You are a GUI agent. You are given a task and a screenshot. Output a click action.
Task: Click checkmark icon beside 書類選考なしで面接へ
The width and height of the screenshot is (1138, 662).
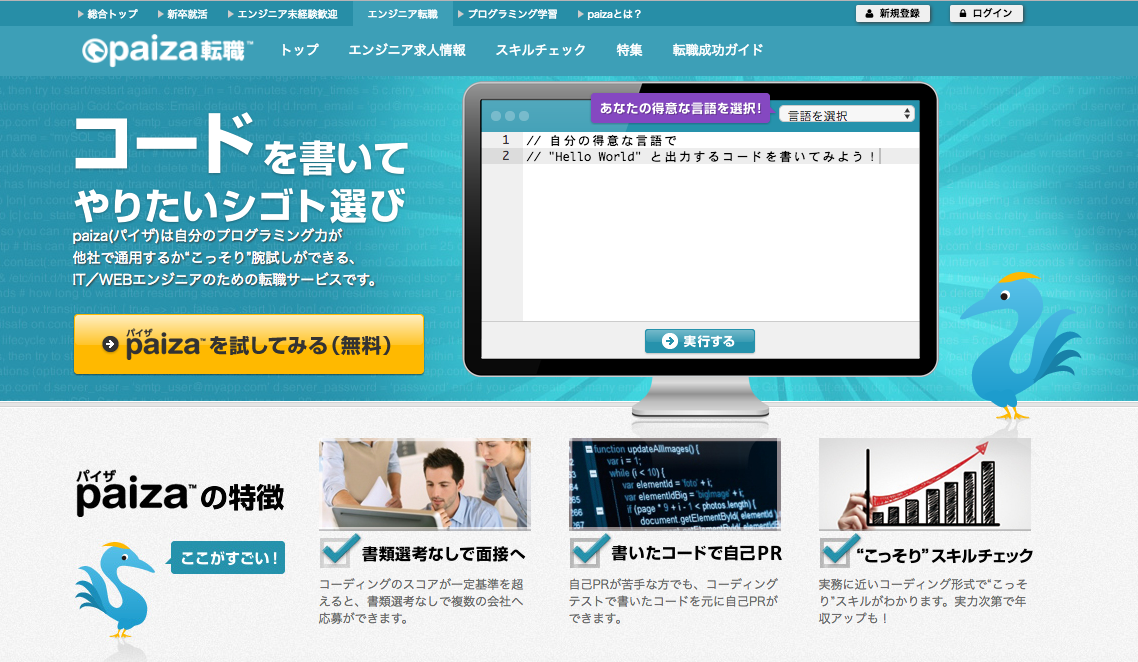pyautogui.click(x=340, y=550)
